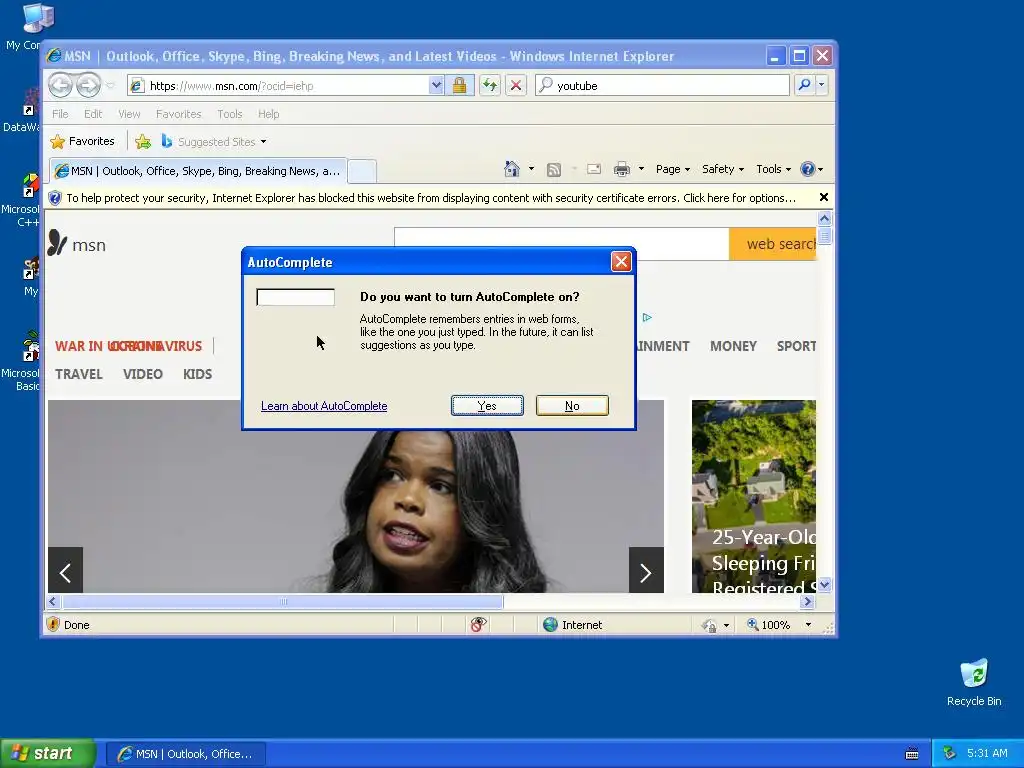The image size is (1024, 768).
Task: Click the Print icon
Action: coord(622,170)
